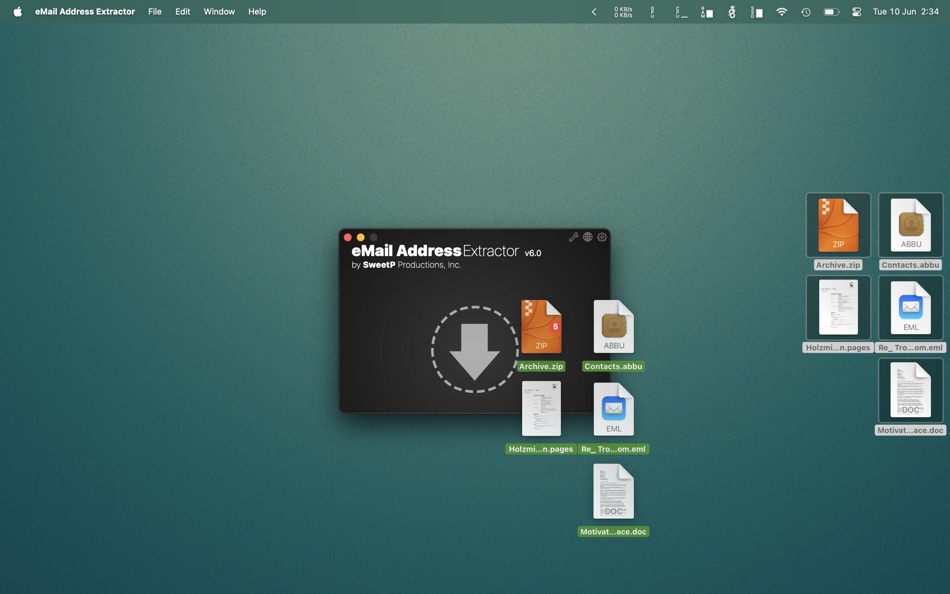Screen dimensions: 950x594
Task: Click the network speed KB/s menu bar item
Action: [623, 12]
